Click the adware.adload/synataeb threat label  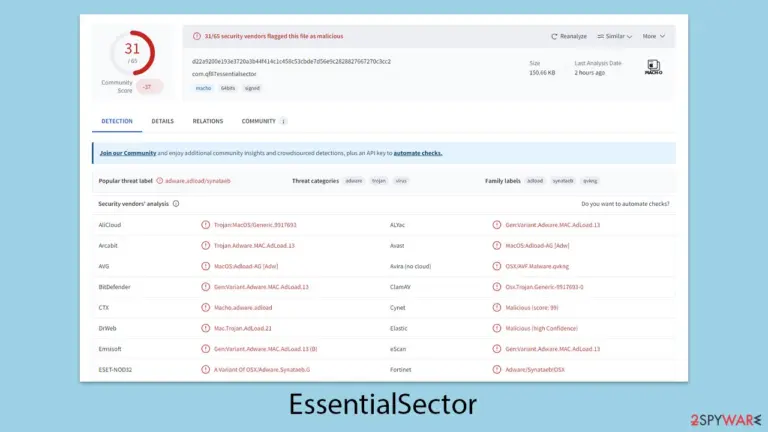198,181
